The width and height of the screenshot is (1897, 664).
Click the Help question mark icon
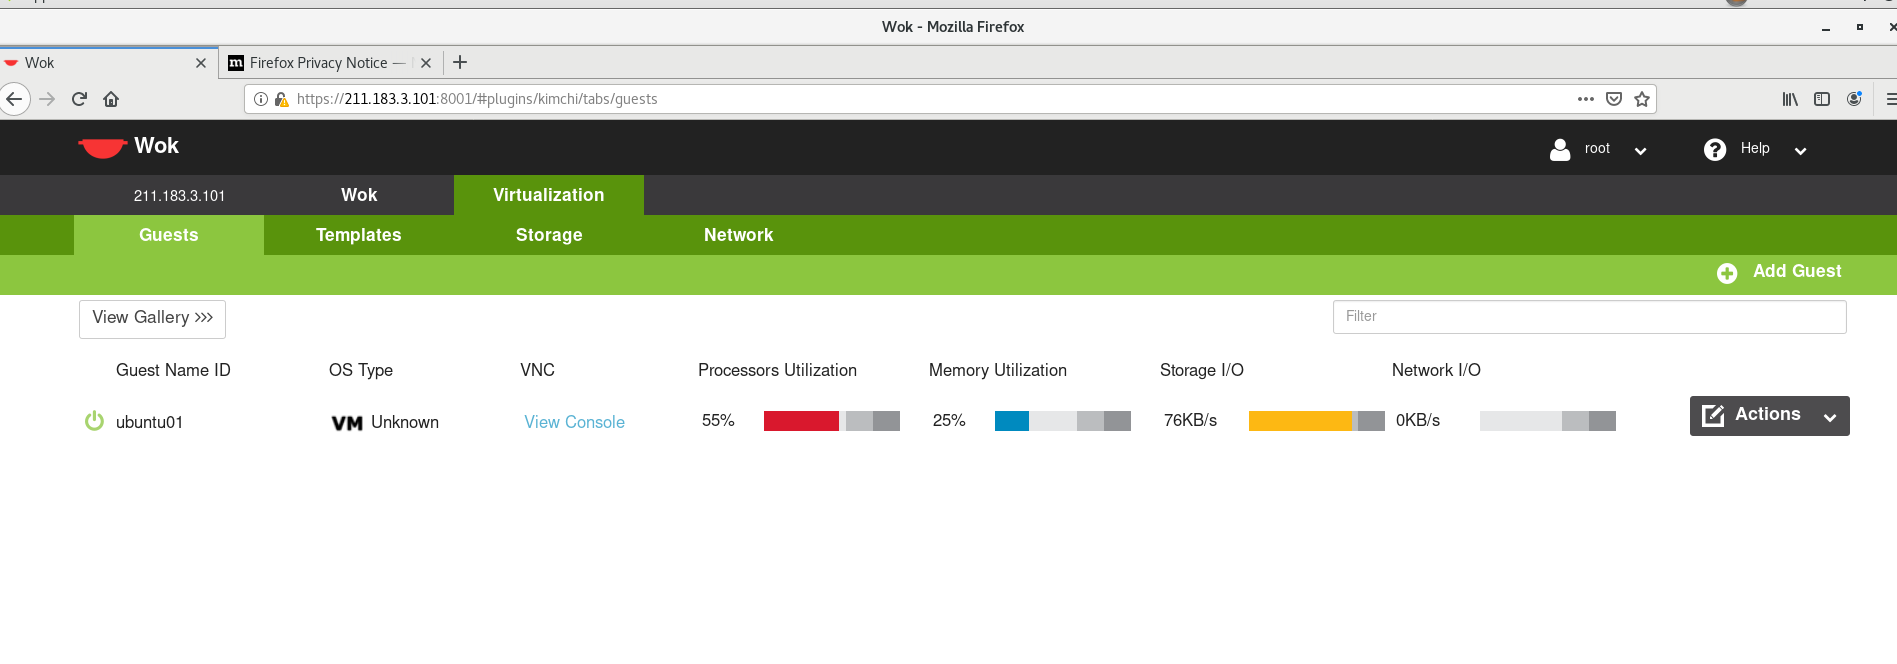[x=1714, y=149]
